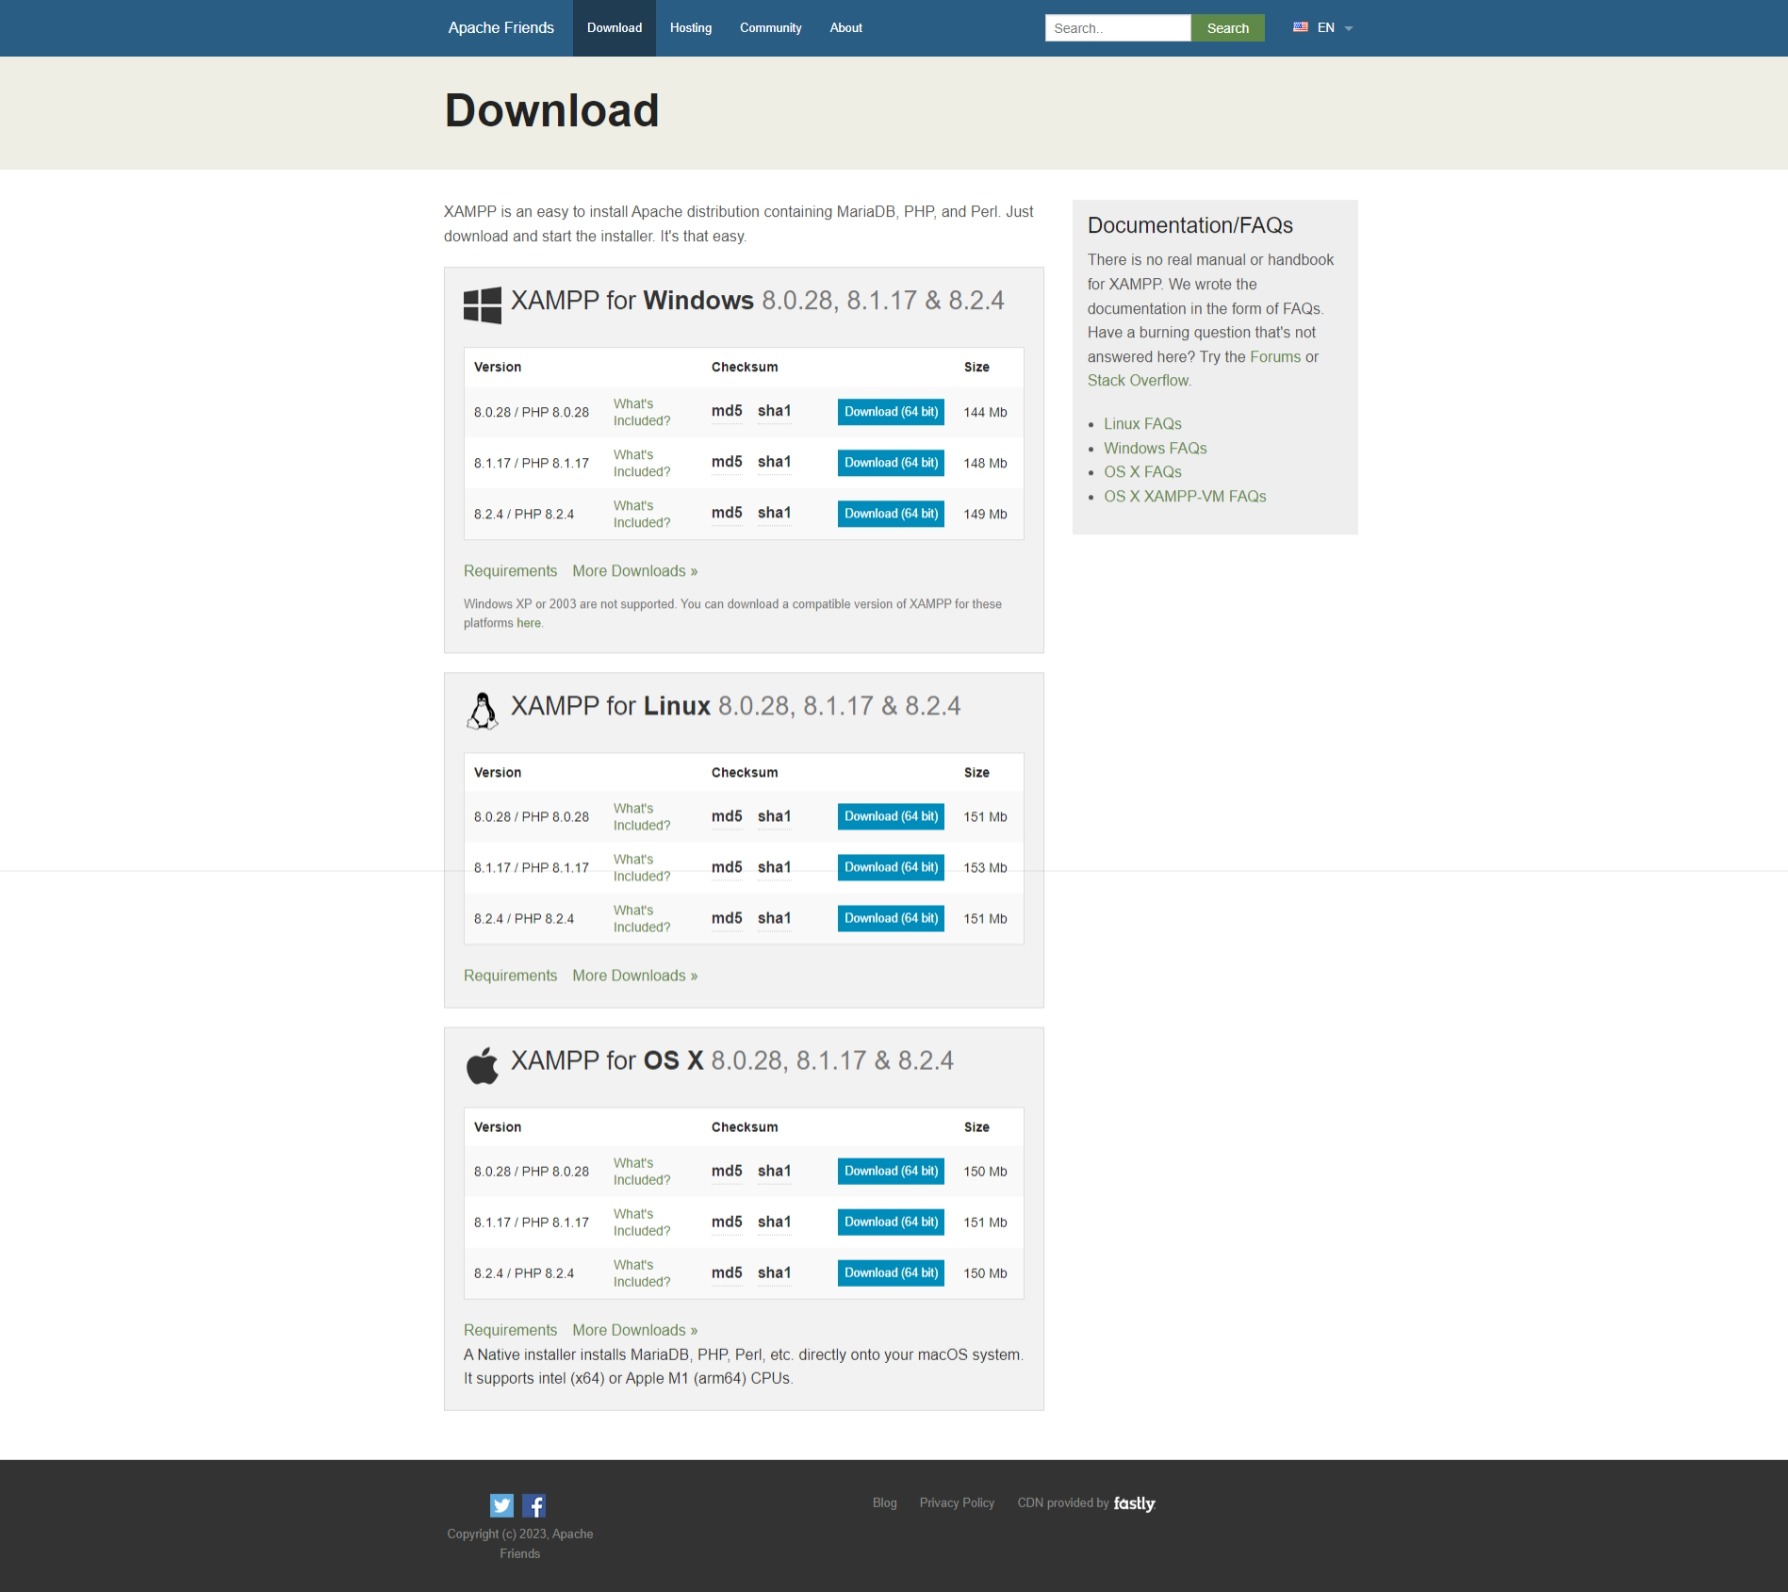This screenshot has height=1592, width=1788.
Task: Expand More Downloads for Windows
Action: tap(634, 570)
